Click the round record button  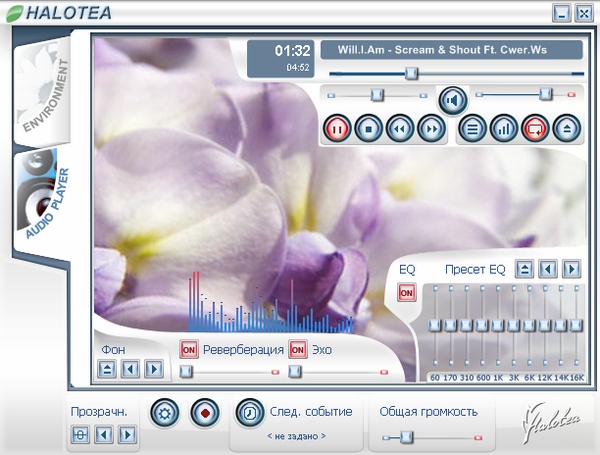[204, 411]
